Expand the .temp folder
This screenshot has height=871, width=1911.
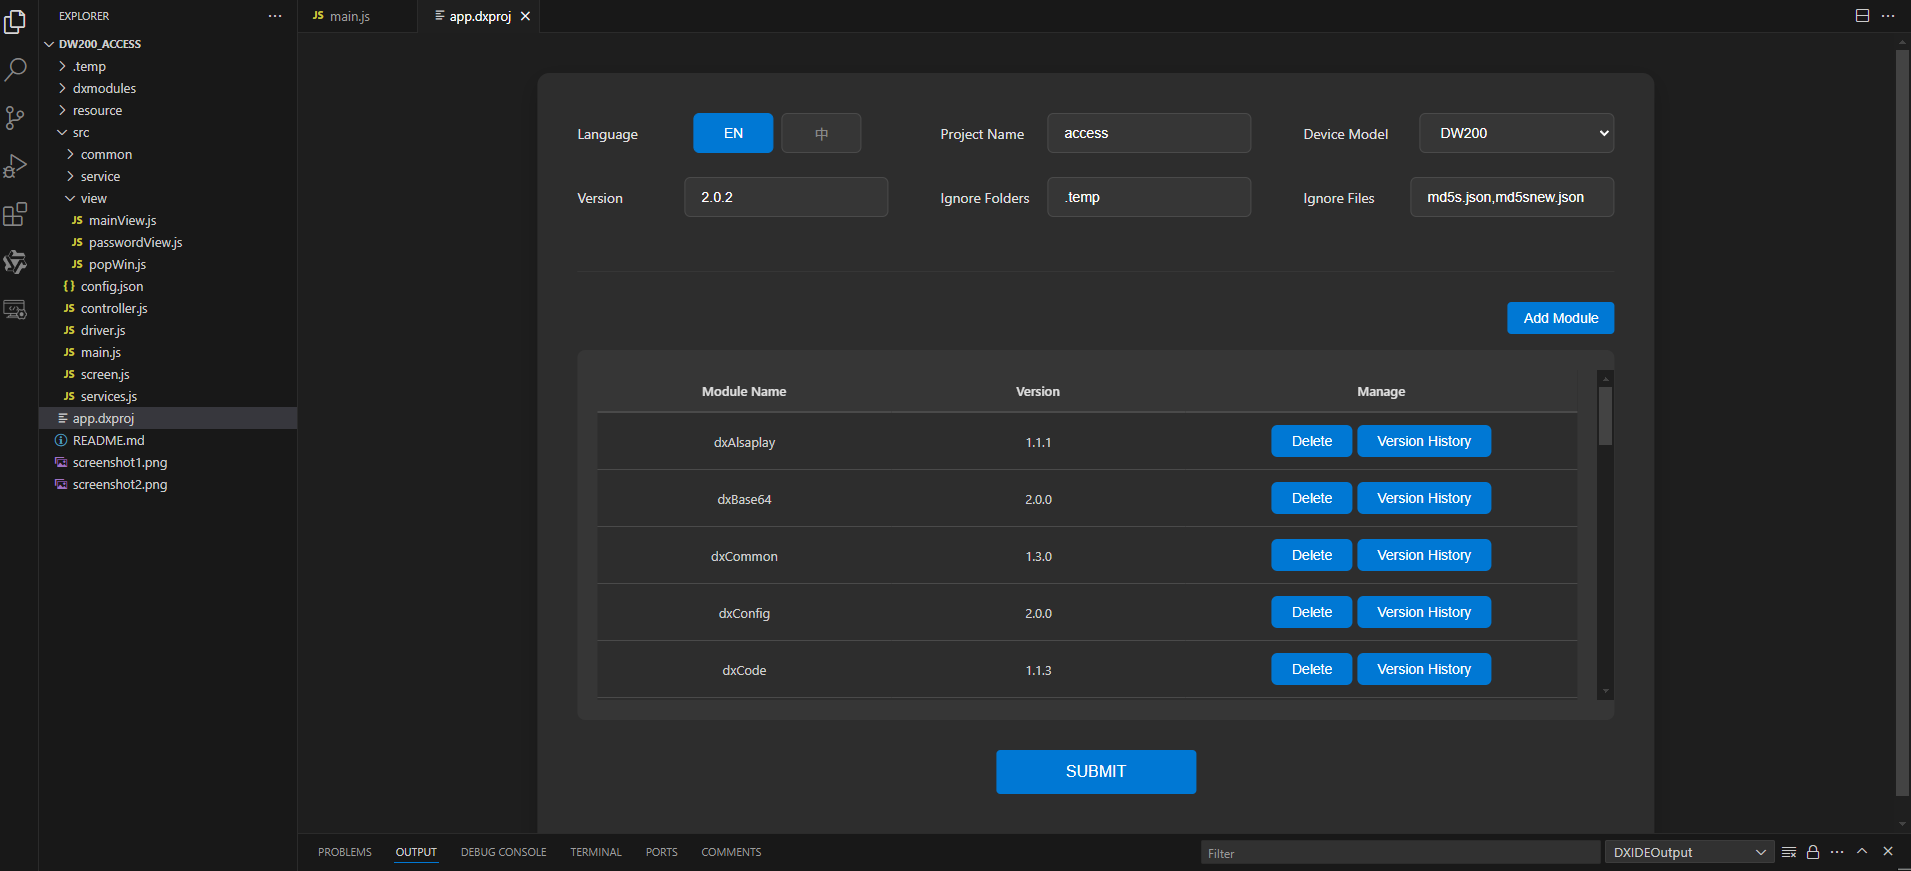click(x=168, y=66)
